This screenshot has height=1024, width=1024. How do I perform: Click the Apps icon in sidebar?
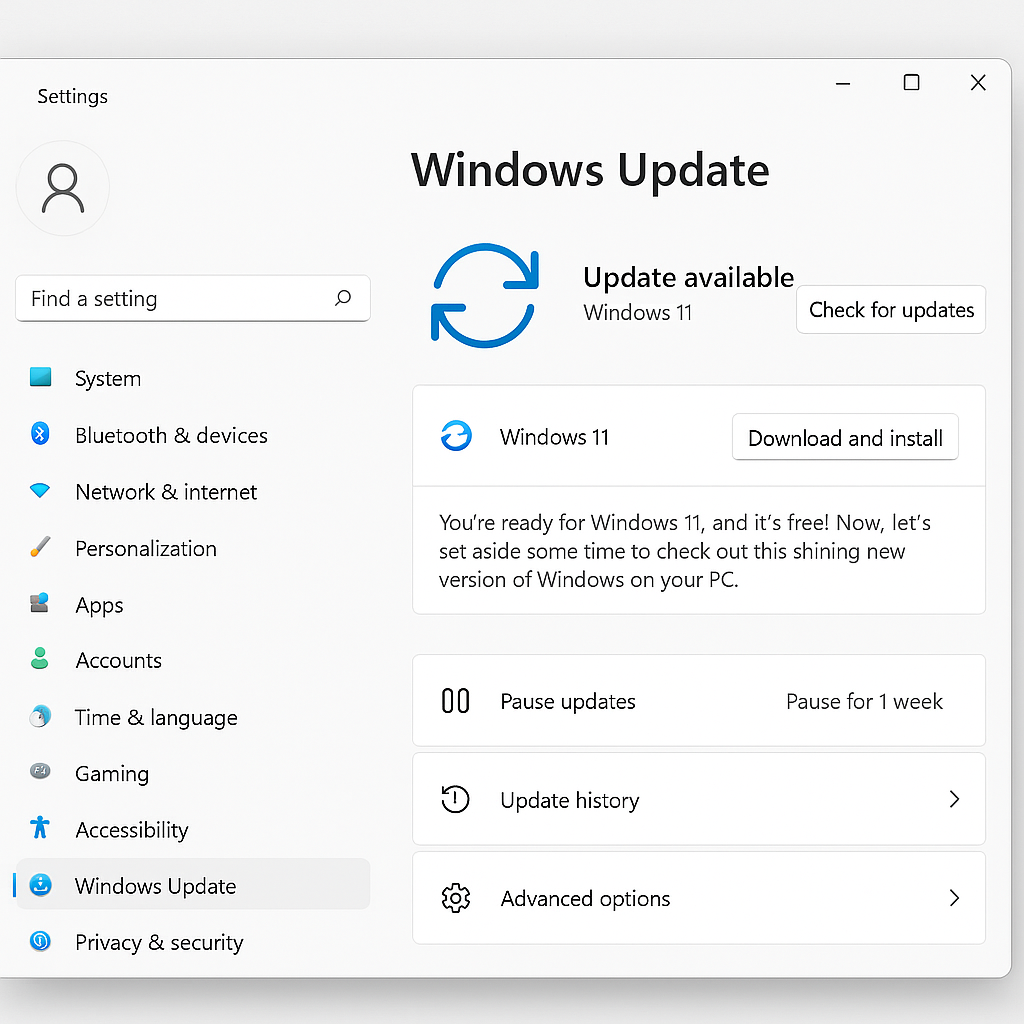point(40,603)
